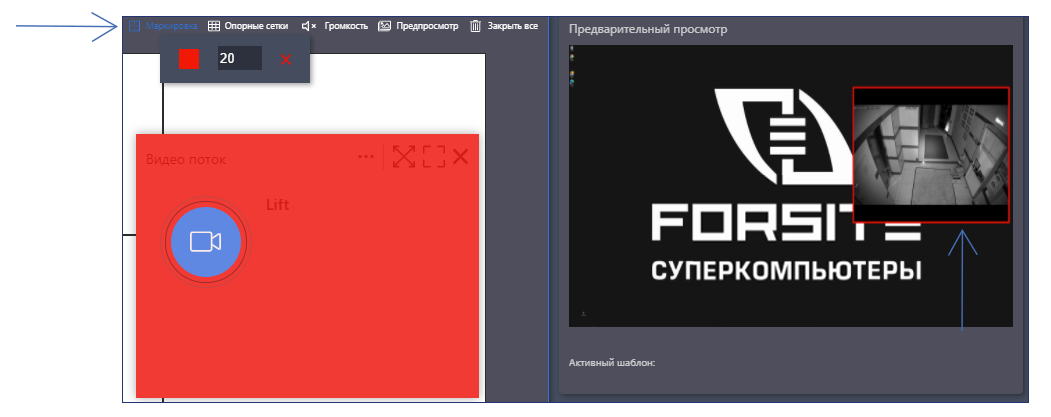Screen dimensions: 1051x417
Task: Click the Маркировка marking icon
Action: pos(134,26)
